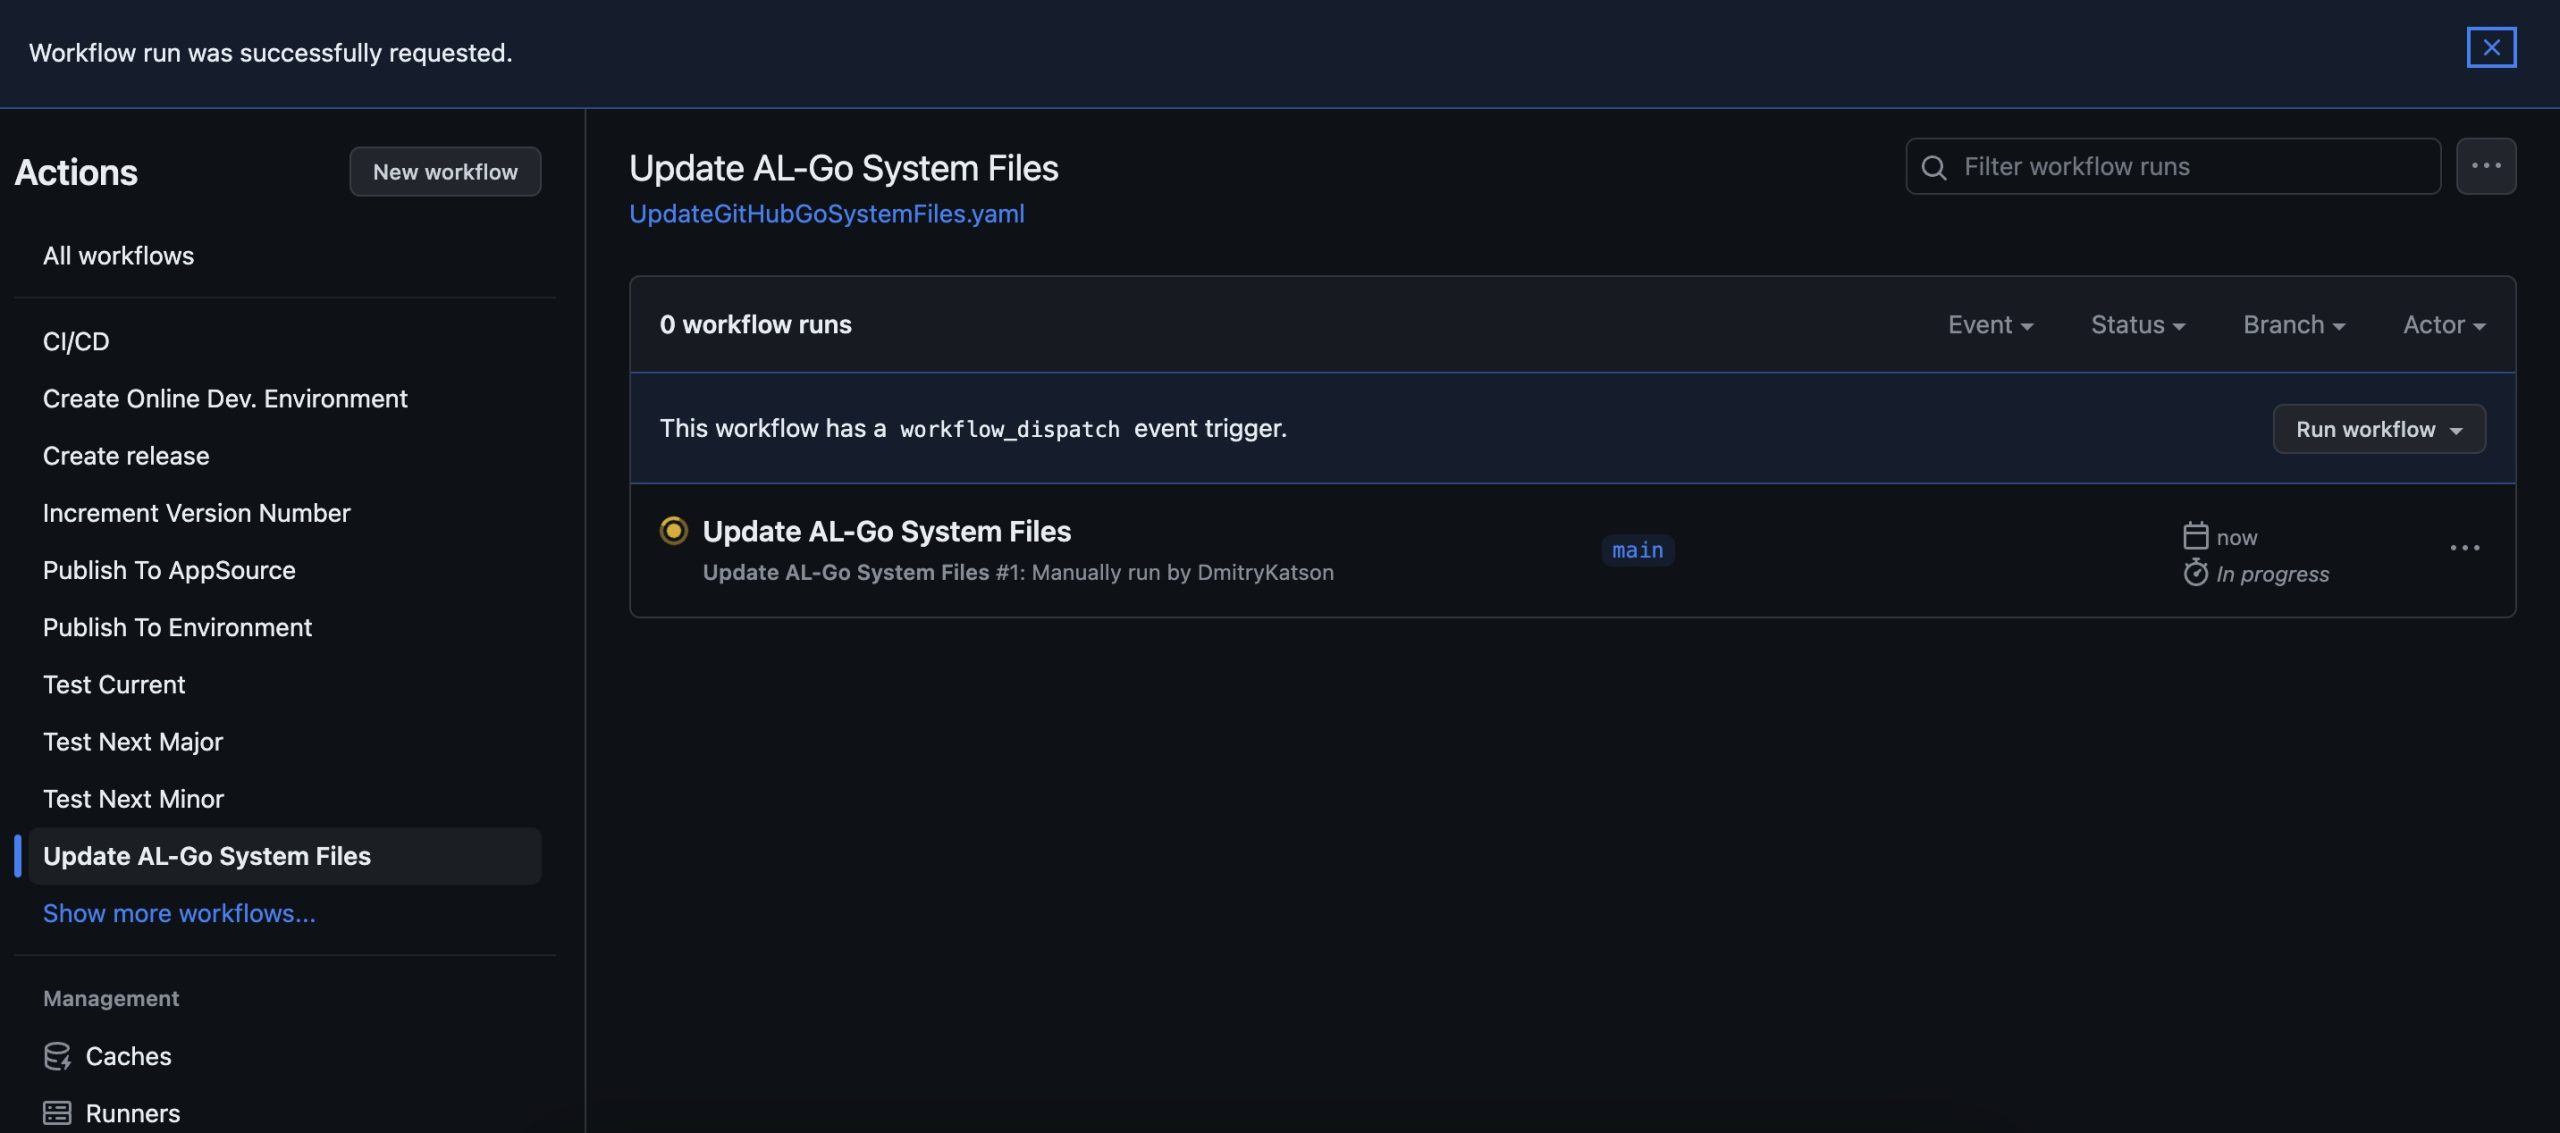Click the search magnifier icon

click(1934, 167)
